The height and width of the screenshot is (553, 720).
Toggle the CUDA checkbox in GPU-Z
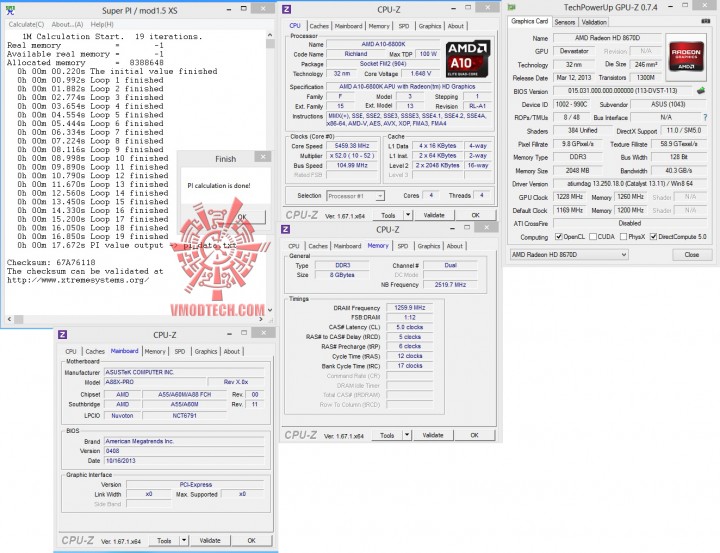[x=593, y=237]
